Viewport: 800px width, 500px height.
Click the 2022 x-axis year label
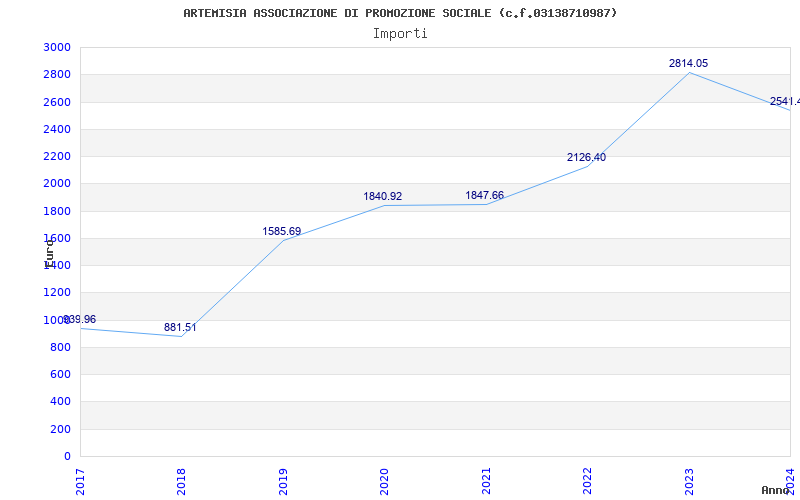(x=587, y=481)
